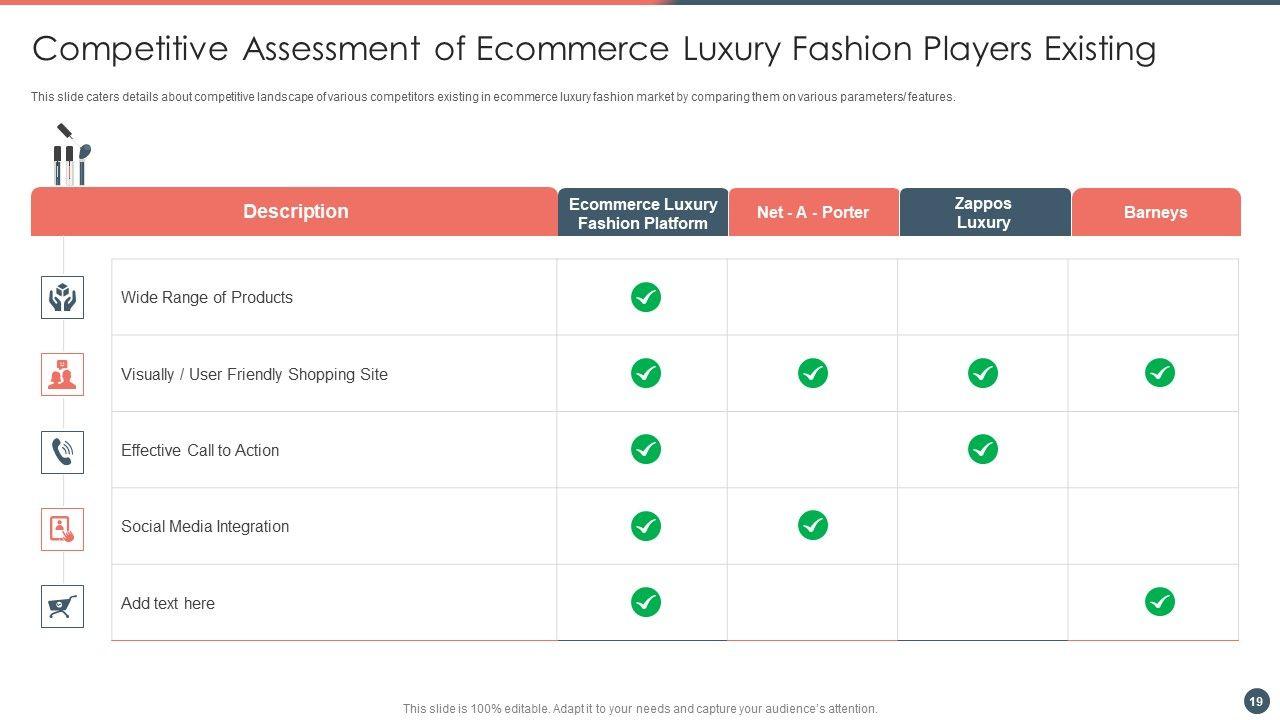This screenshot has width=1280, height=720.
Task: Select empty Zappos Luxury cell in Wide Range of Products row
Action: (x=983, y=297)
